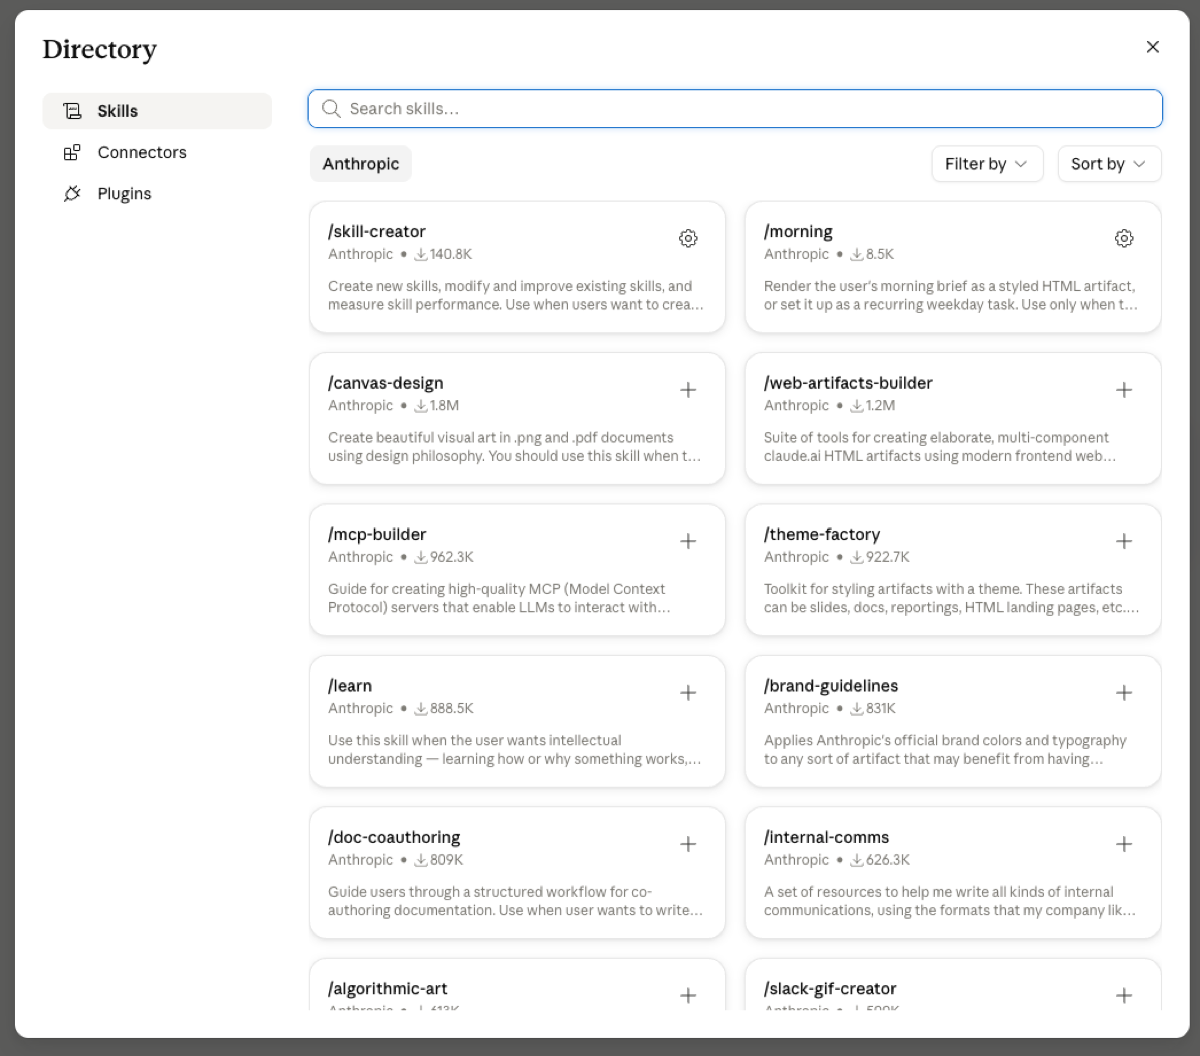Add the /theme-factory skill with plus icon
Viewport: 1200px width, 1056px height.
[1124, 541]
